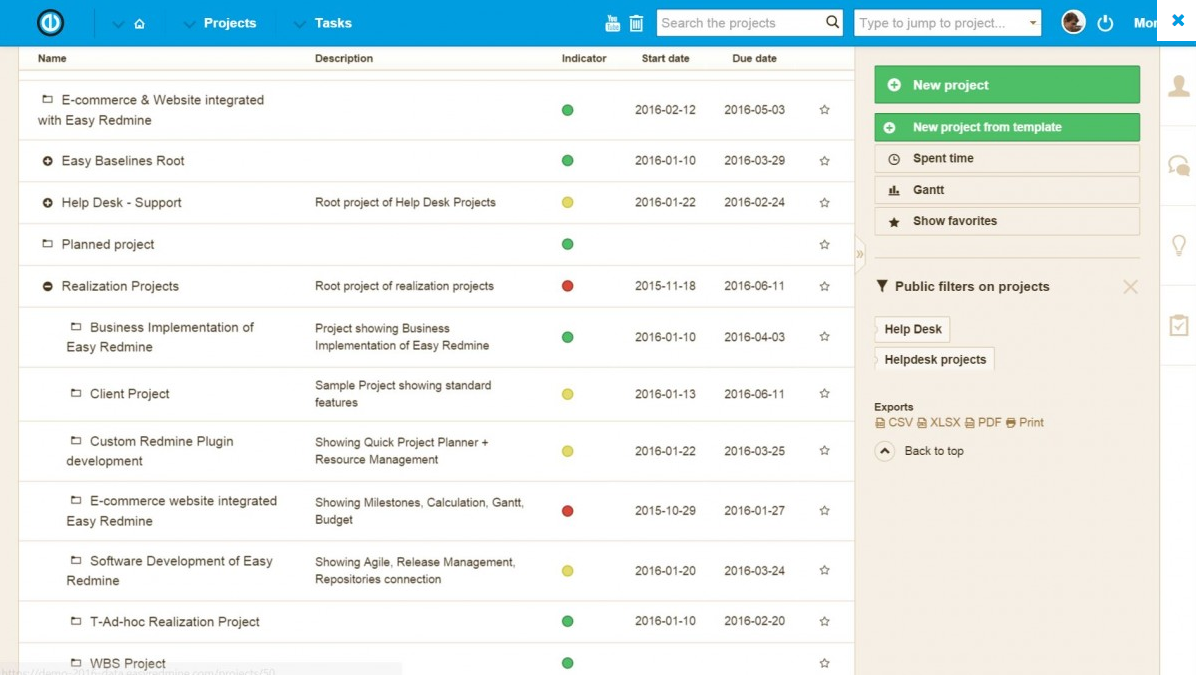This screenshot has height=675, width=1196.
Task: Click the folder icon for Planned project
Action: (47, 243)
